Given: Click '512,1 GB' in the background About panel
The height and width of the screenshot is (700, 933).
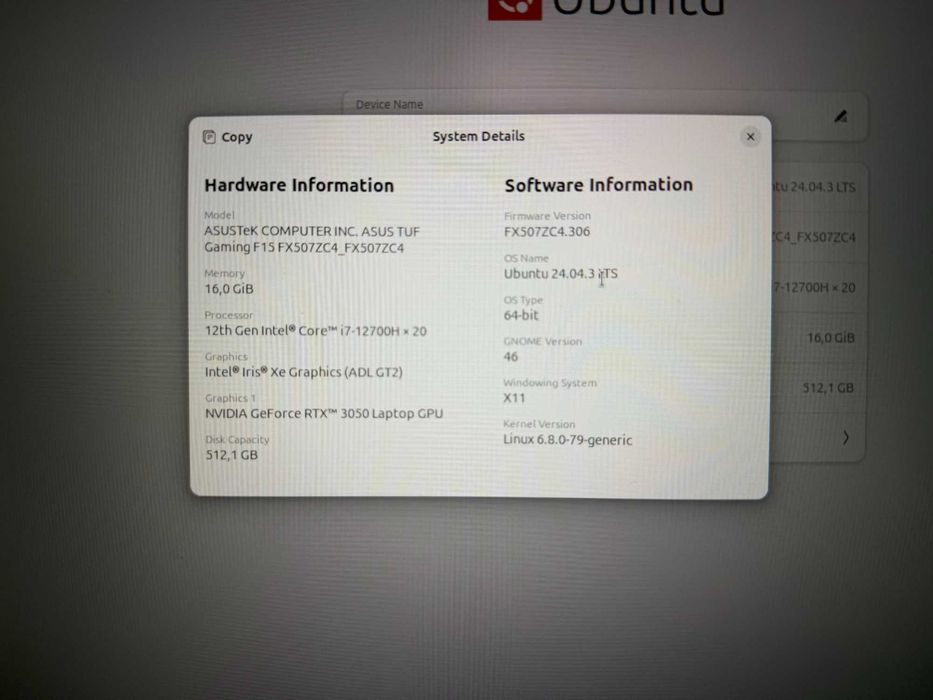Looking at the screenshot, I should point(828,388).
